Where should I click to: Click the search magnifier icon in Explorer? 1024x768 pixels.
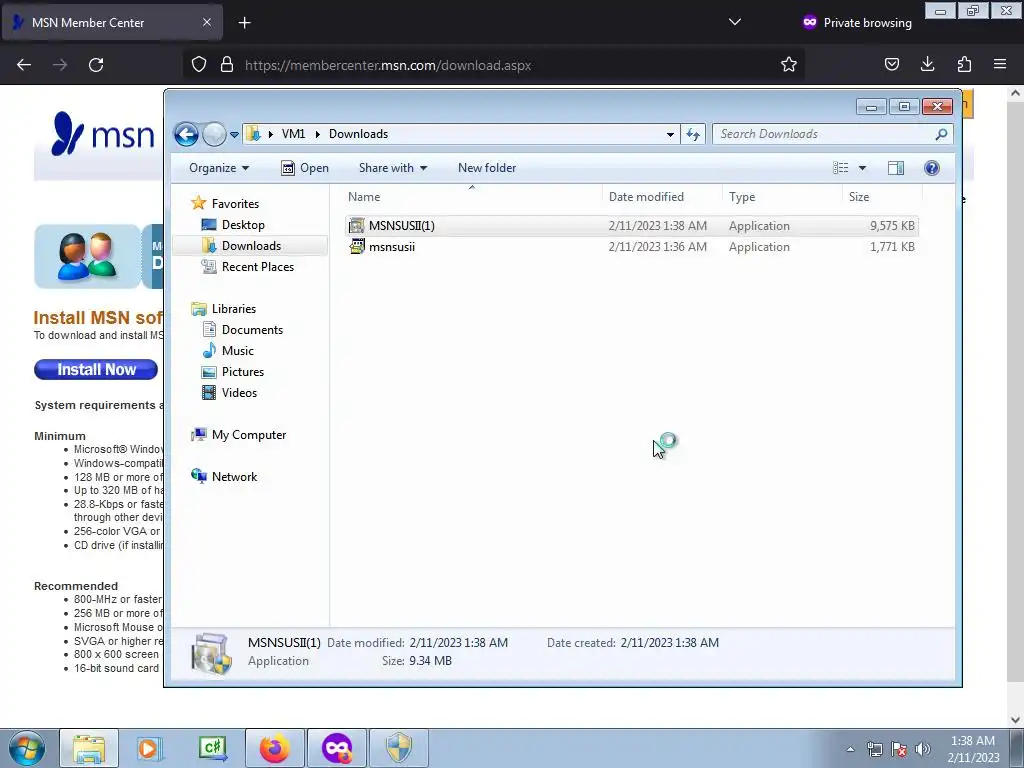pyautogui.click(x=941, y=134)
